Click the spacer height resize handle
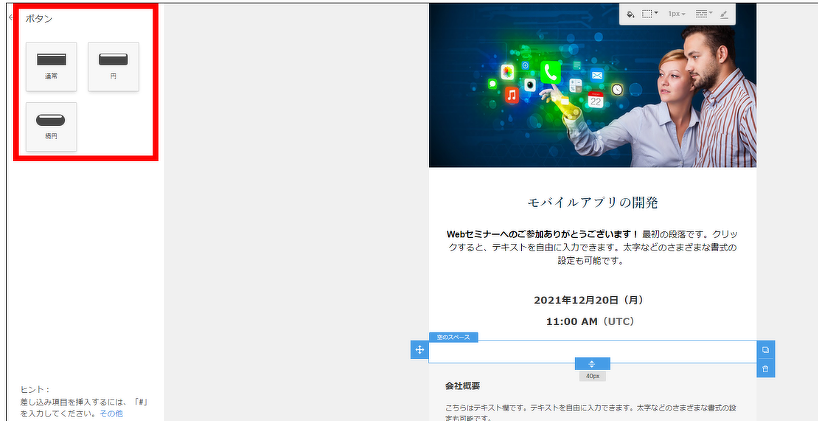 click(592, 363)
